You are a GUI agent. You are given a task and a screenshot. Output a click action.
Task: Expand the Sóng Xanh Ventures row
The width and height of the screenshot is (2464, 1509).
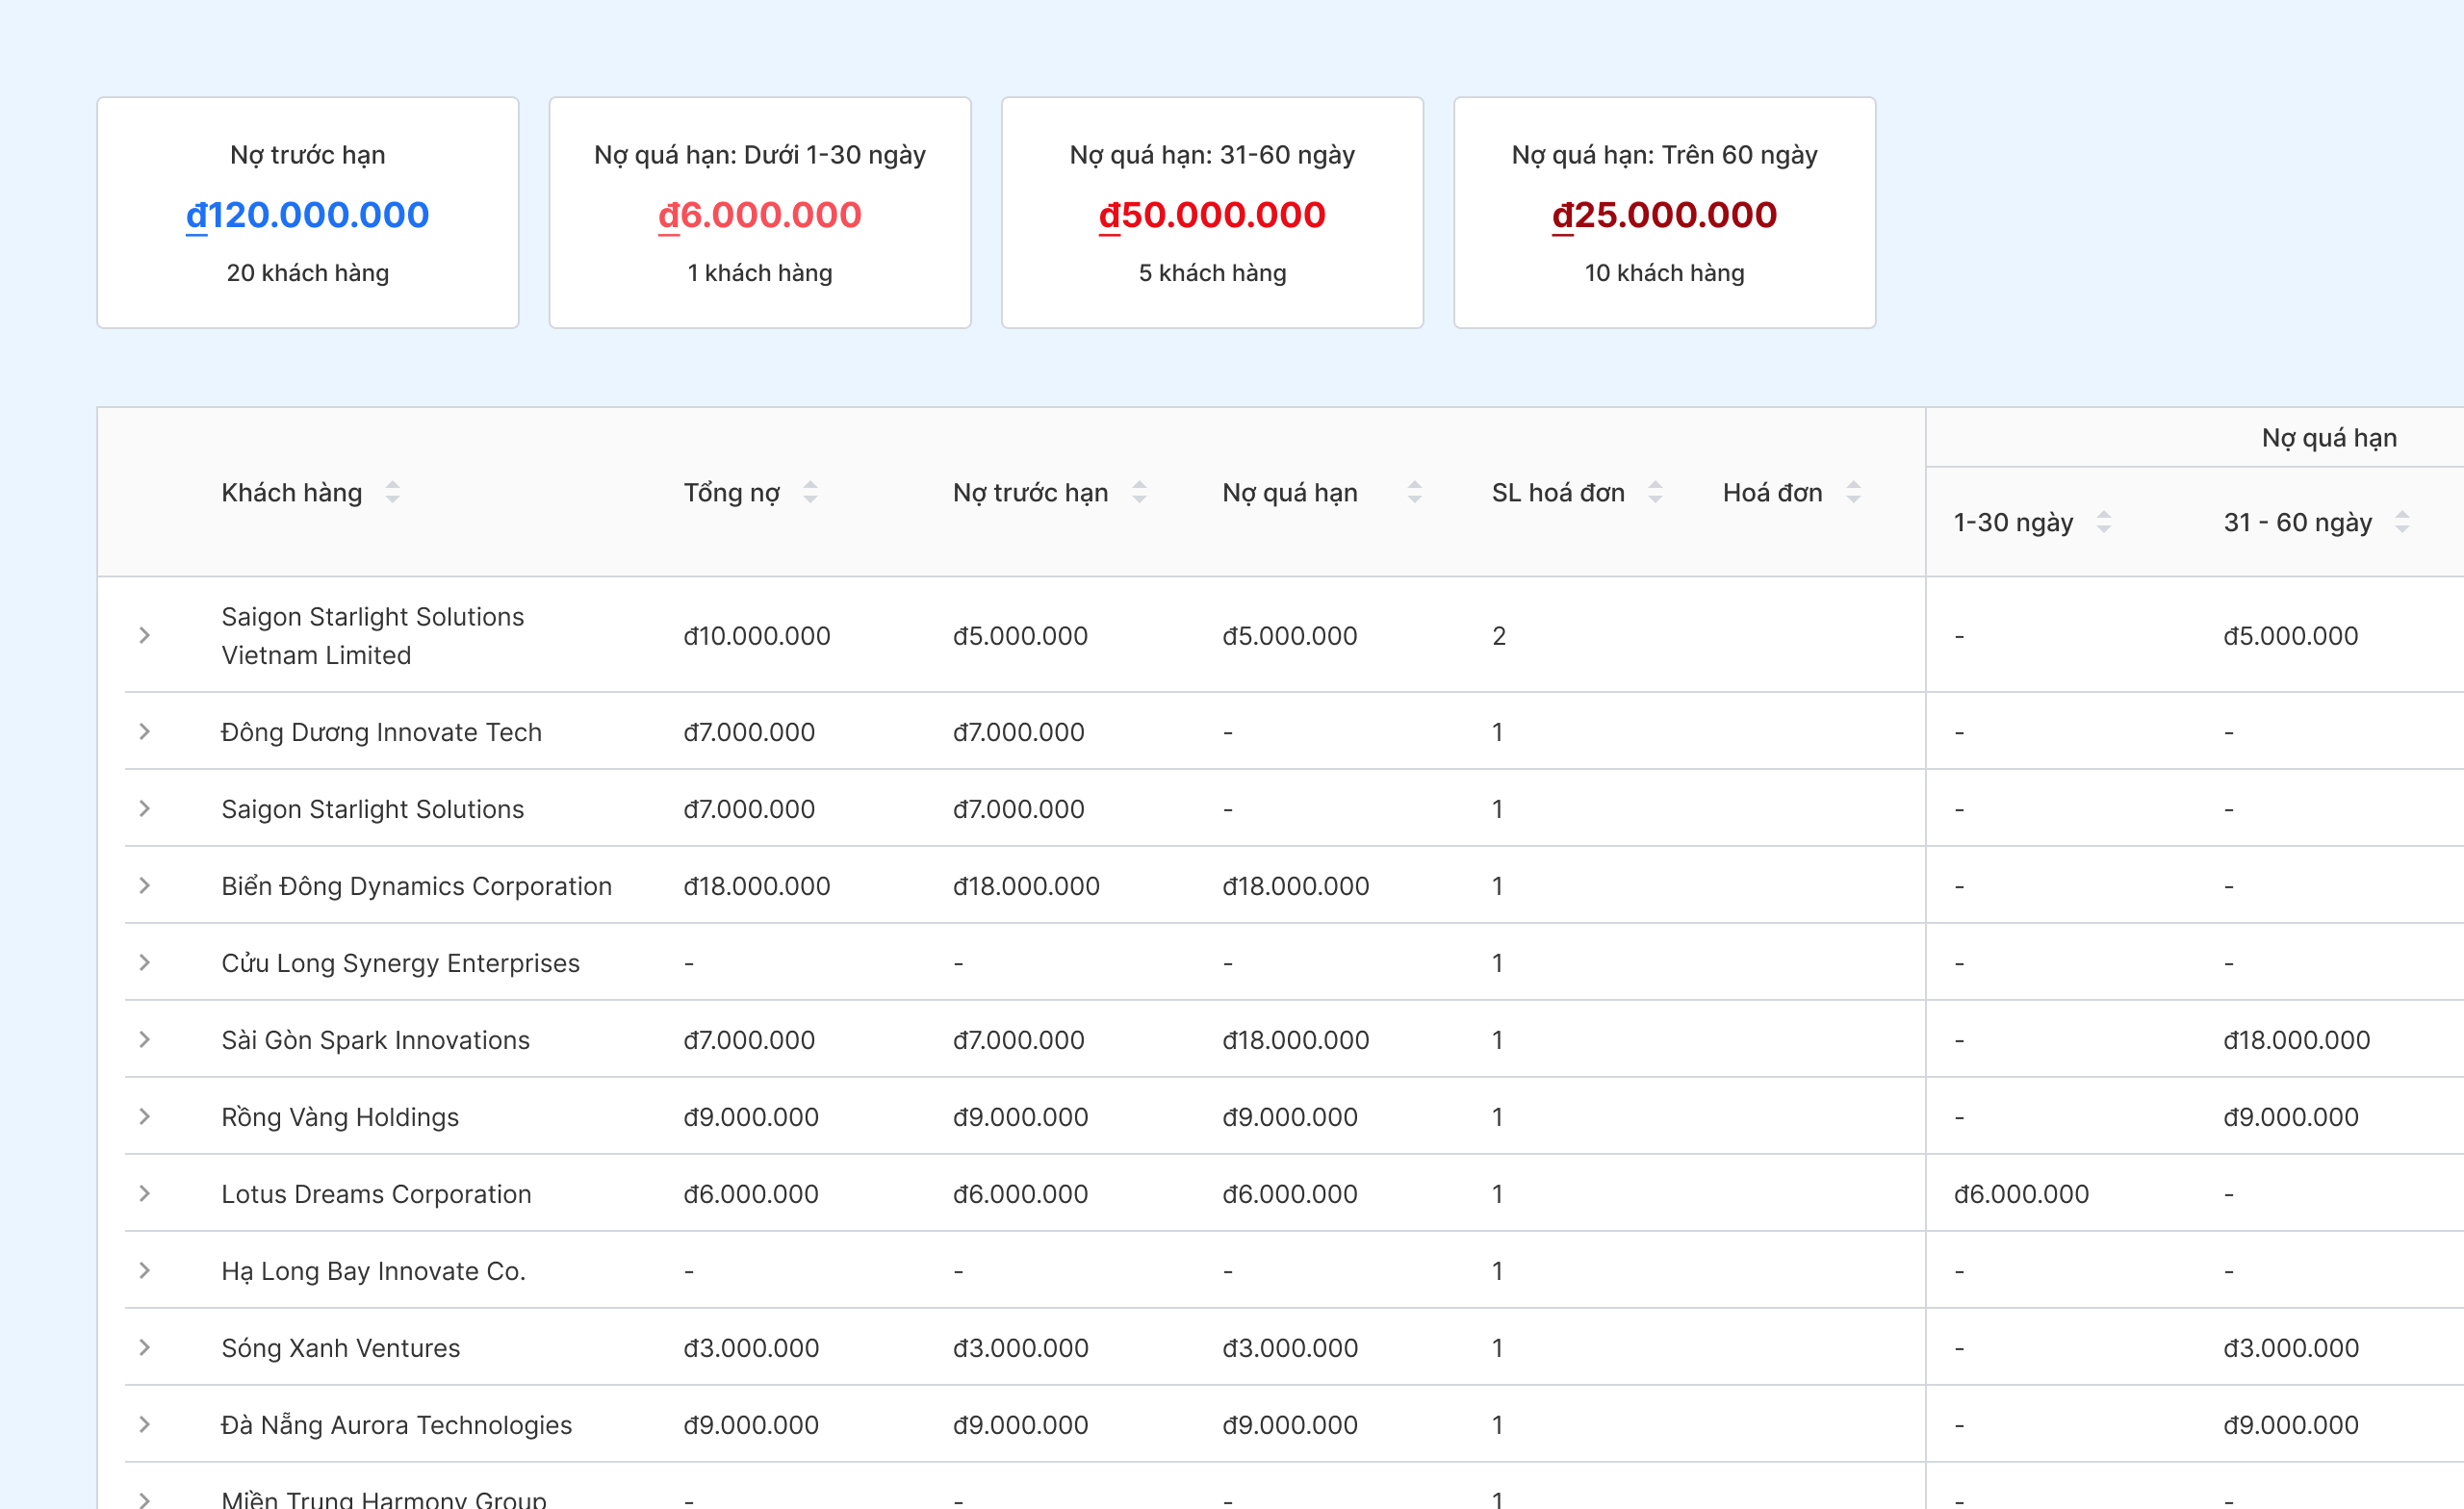[x=146, y=1347]
